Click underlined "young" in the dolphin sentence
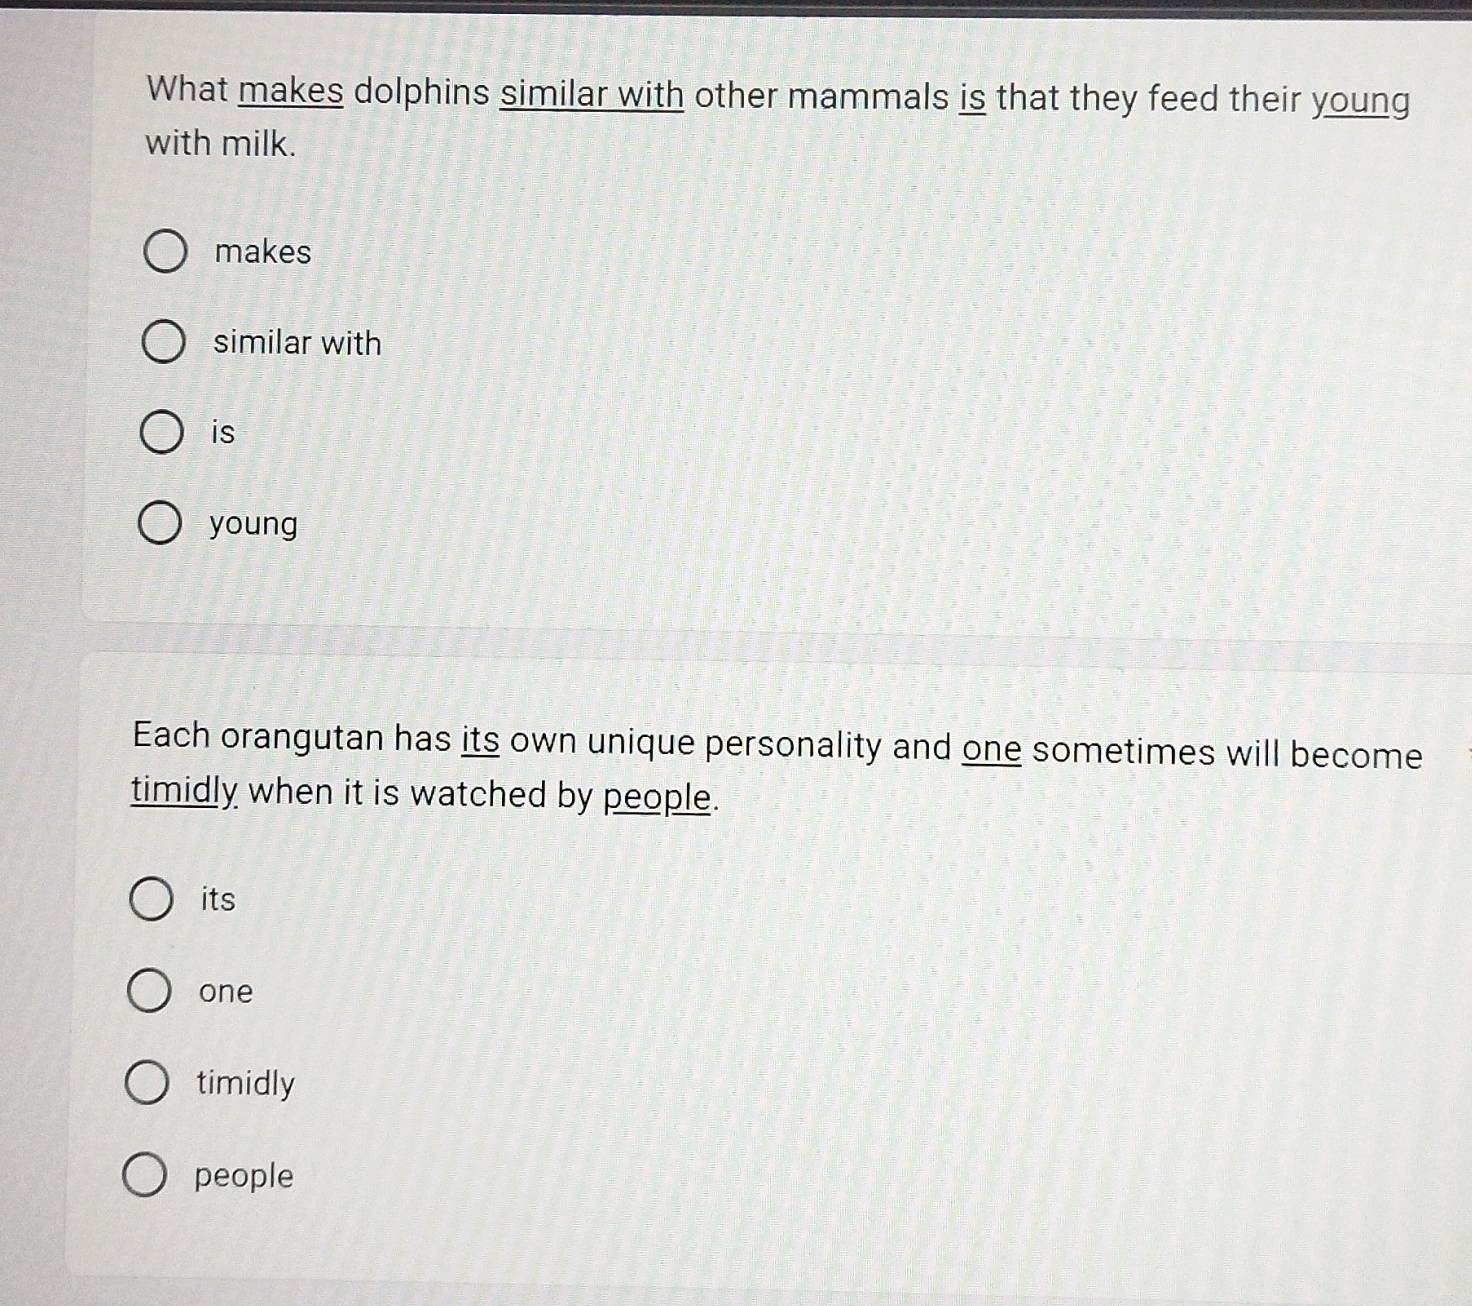Image resolution: width=1472 pixels, height=1306 pixels. [1360, 102]
